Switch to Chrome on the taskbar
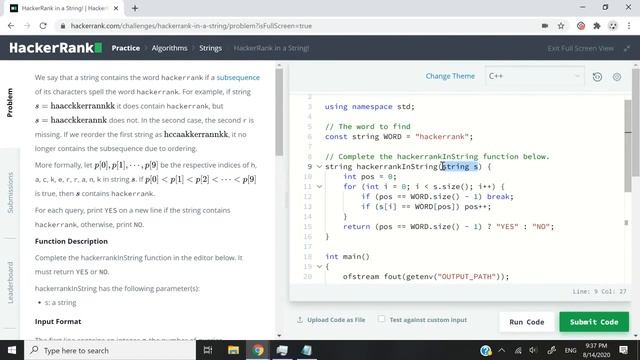The height and width of the screenshot is (360, 640). 258,350
